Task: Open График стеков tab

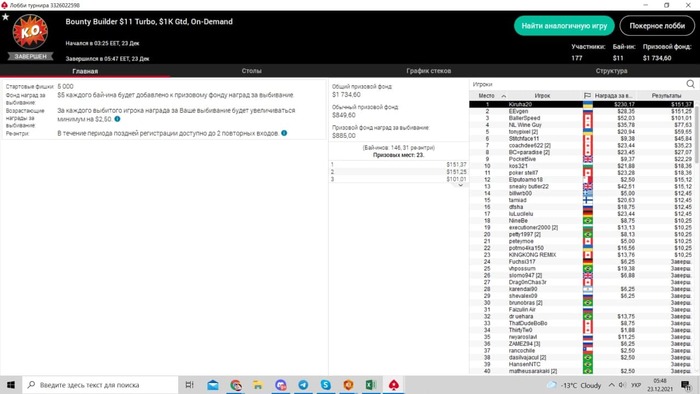Action: point(429,71)
